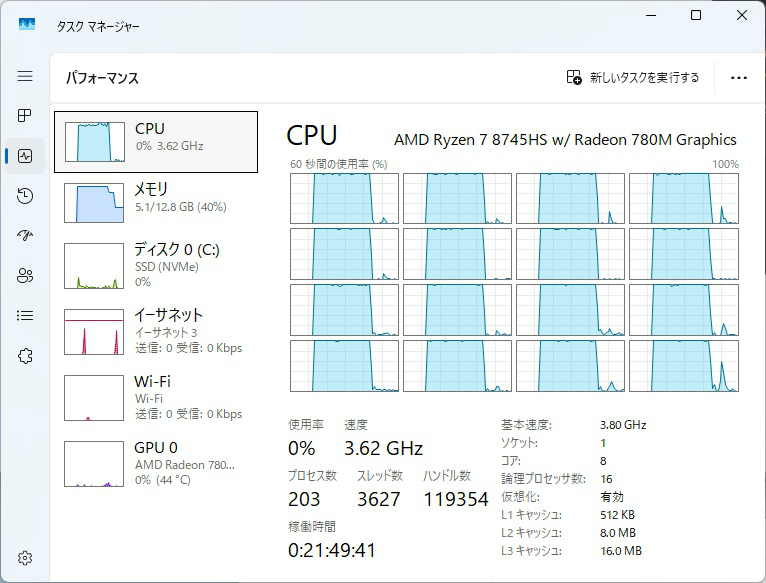Click the 60 秒間の使用率 (%) label
766x583 pixels.
[x=339, y=164]
